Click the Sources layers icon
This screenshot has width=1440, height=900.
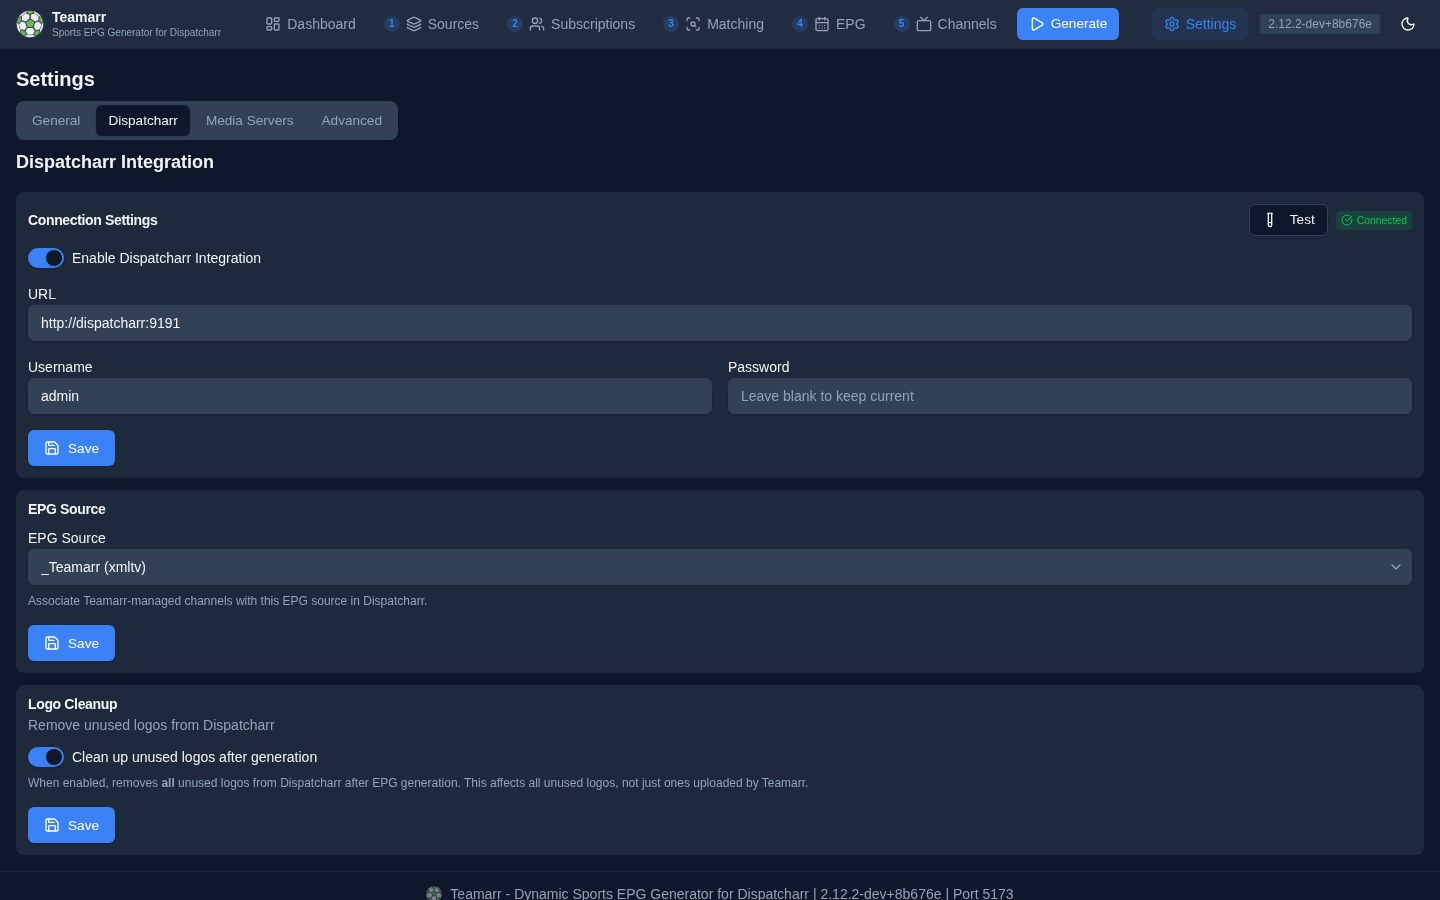coord(414,24)
